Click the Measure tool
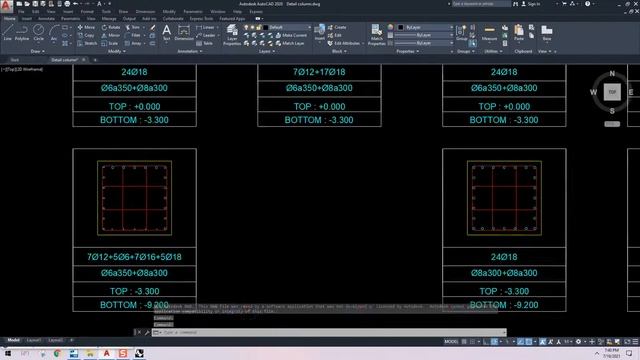The height and width of the screenshot is (360, 640). point(489,32)
